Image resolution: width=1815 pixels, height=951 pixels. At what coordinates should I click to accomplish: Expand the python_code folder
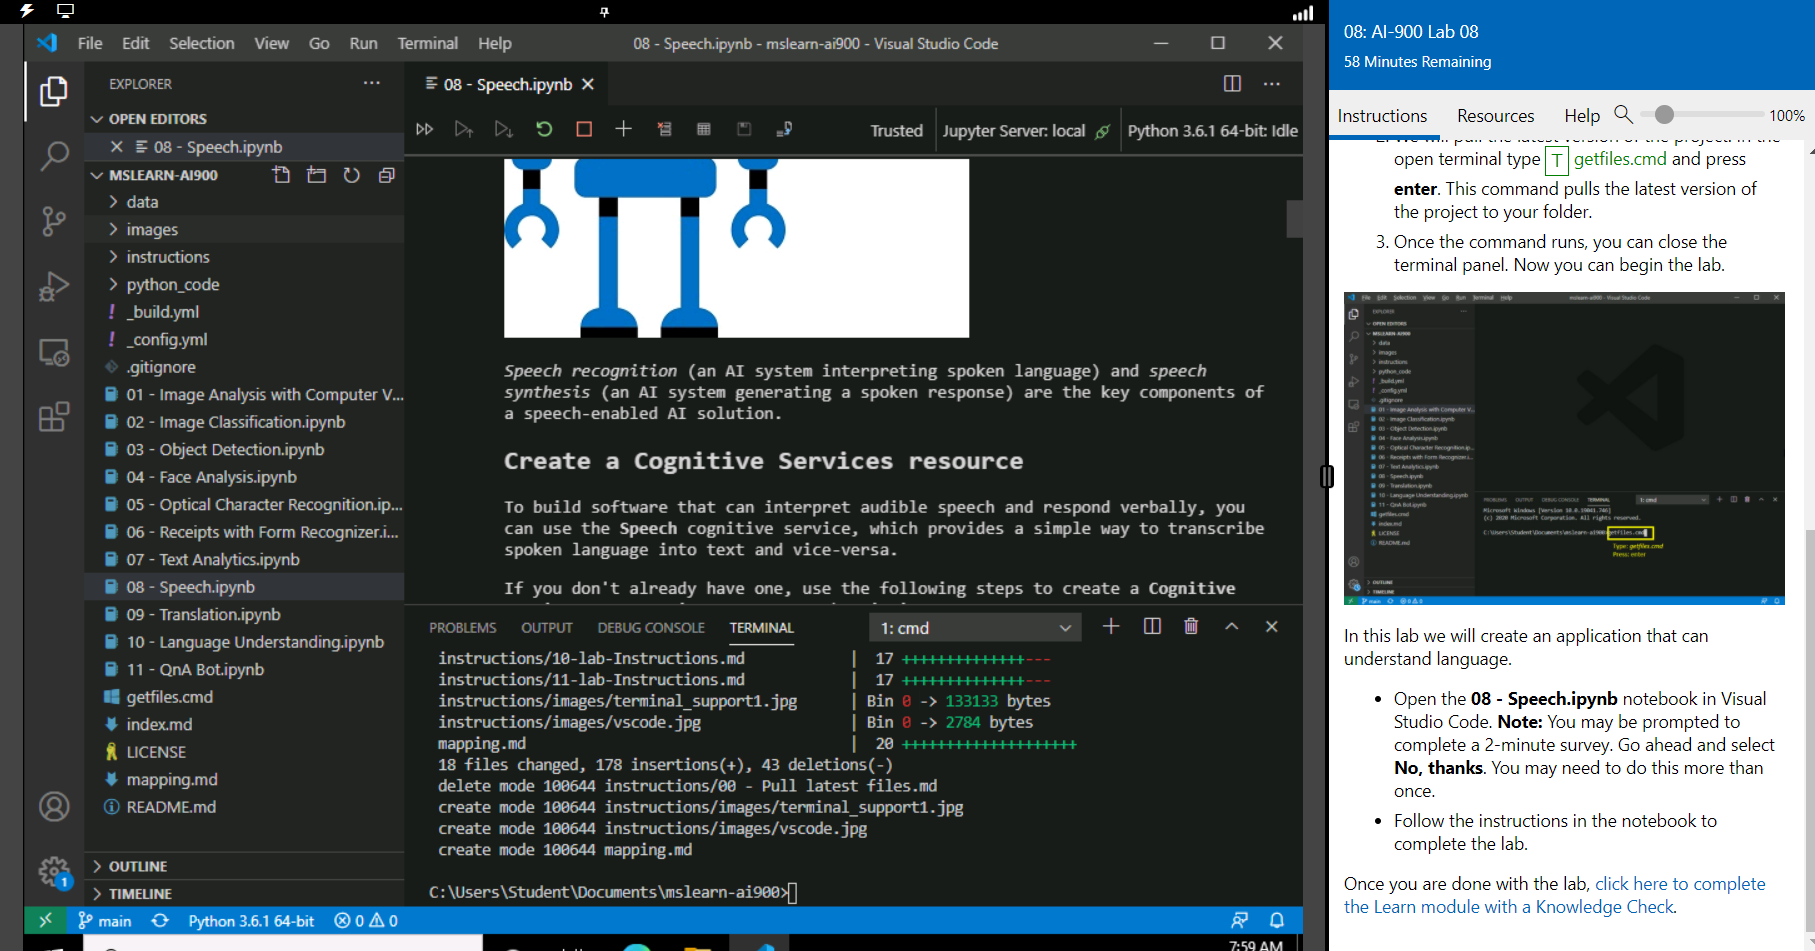172,285
